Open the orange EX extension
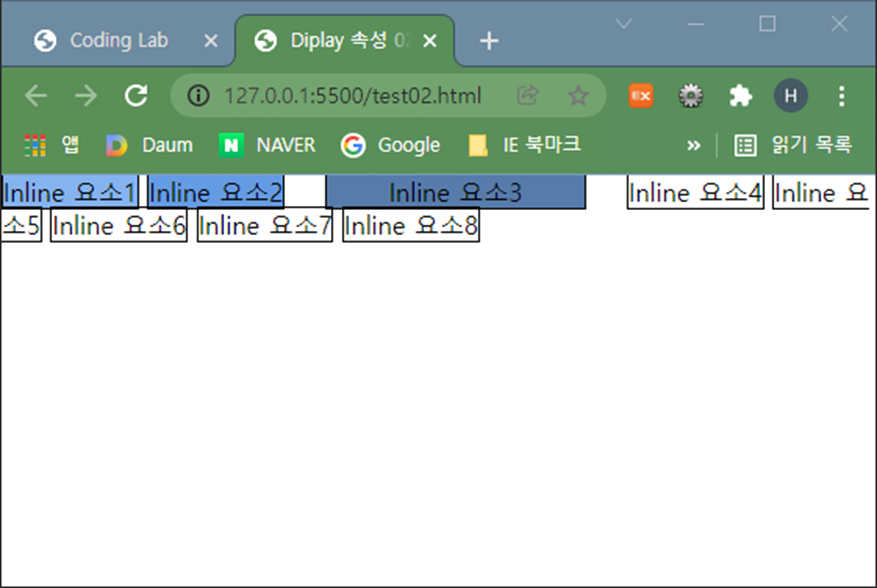 coord(640,96)
